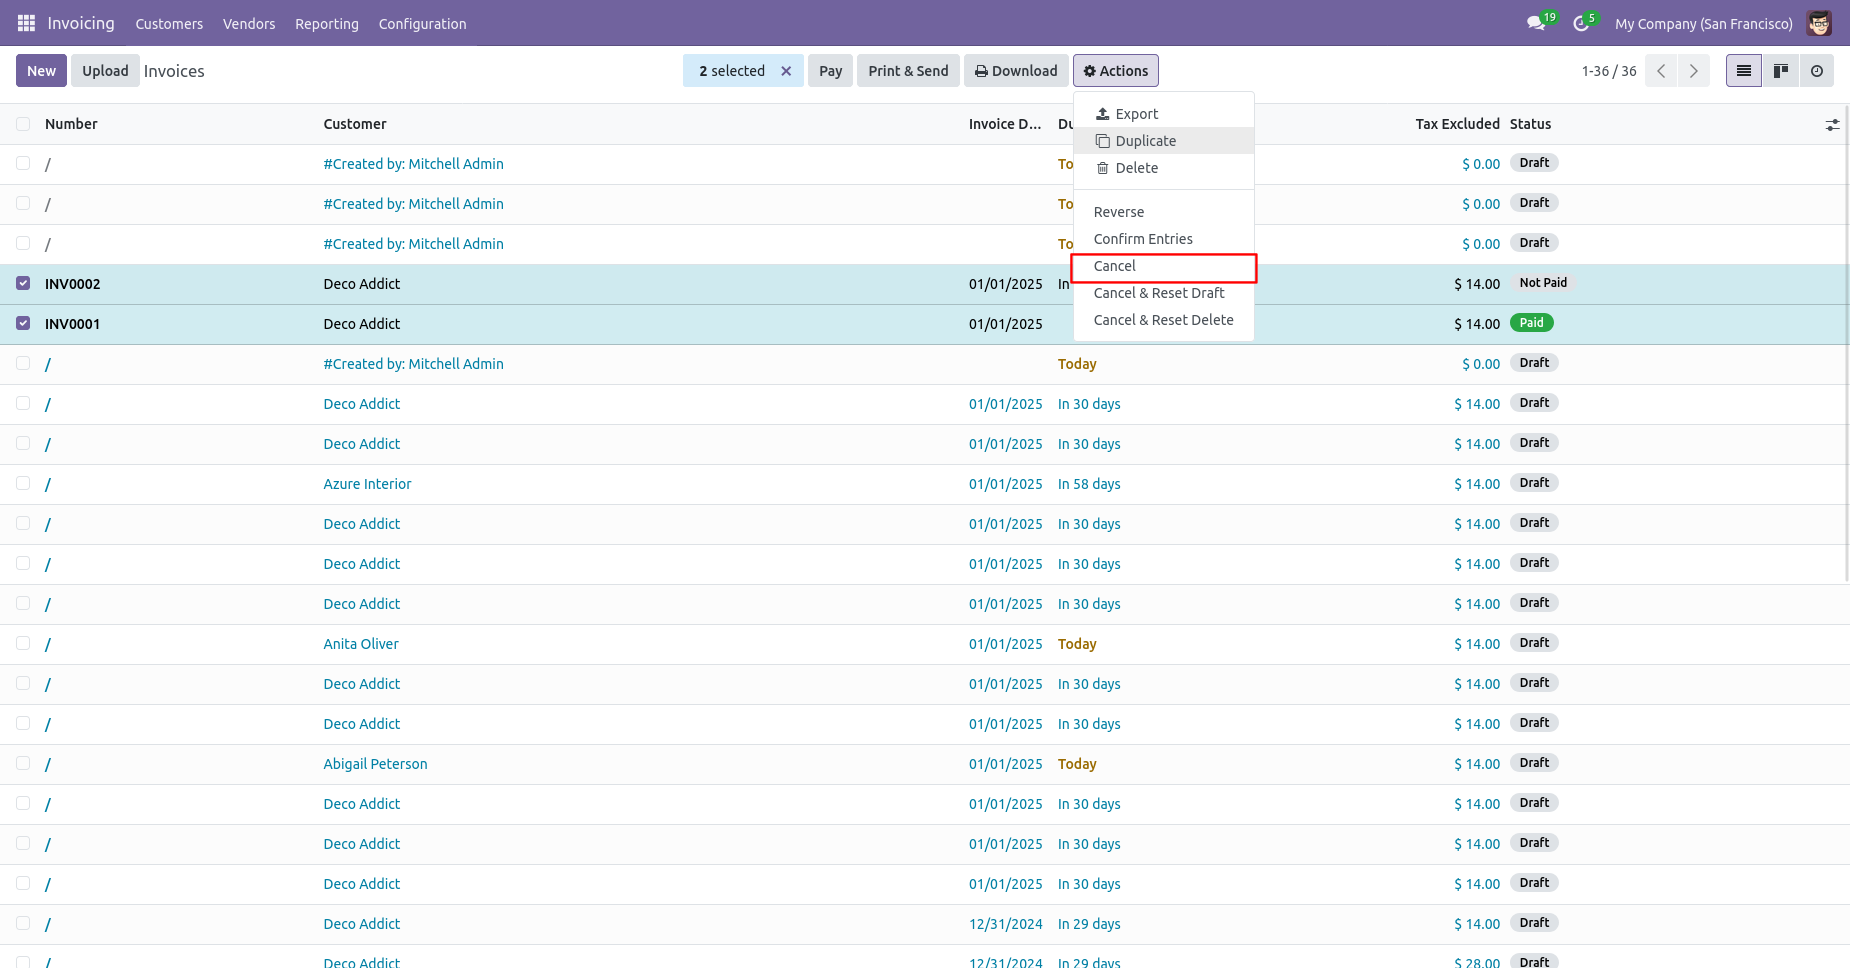Image resolution: width=1850 pixels, height=968 pixels.
Task: Open the Azure Interior invoice row
Action: click(925, 484)
